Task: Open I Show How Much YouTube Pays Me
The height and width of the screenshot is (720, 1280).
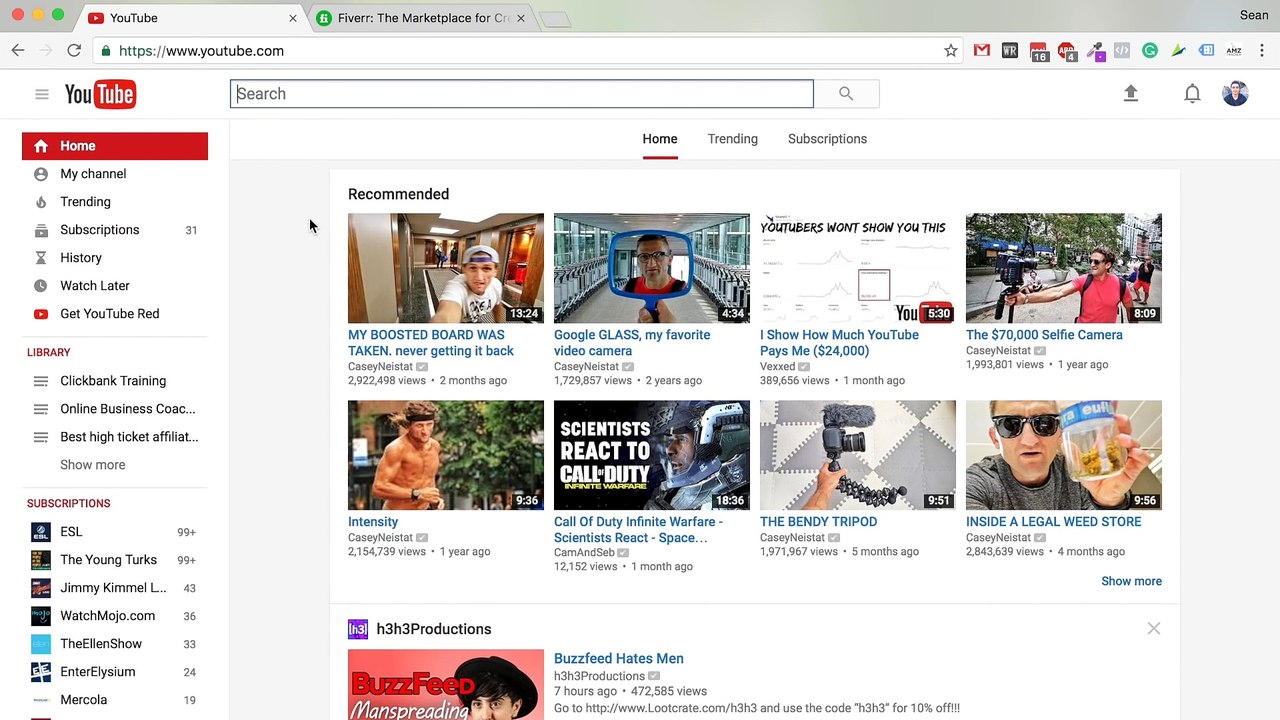Action: [x=839, y=343]
